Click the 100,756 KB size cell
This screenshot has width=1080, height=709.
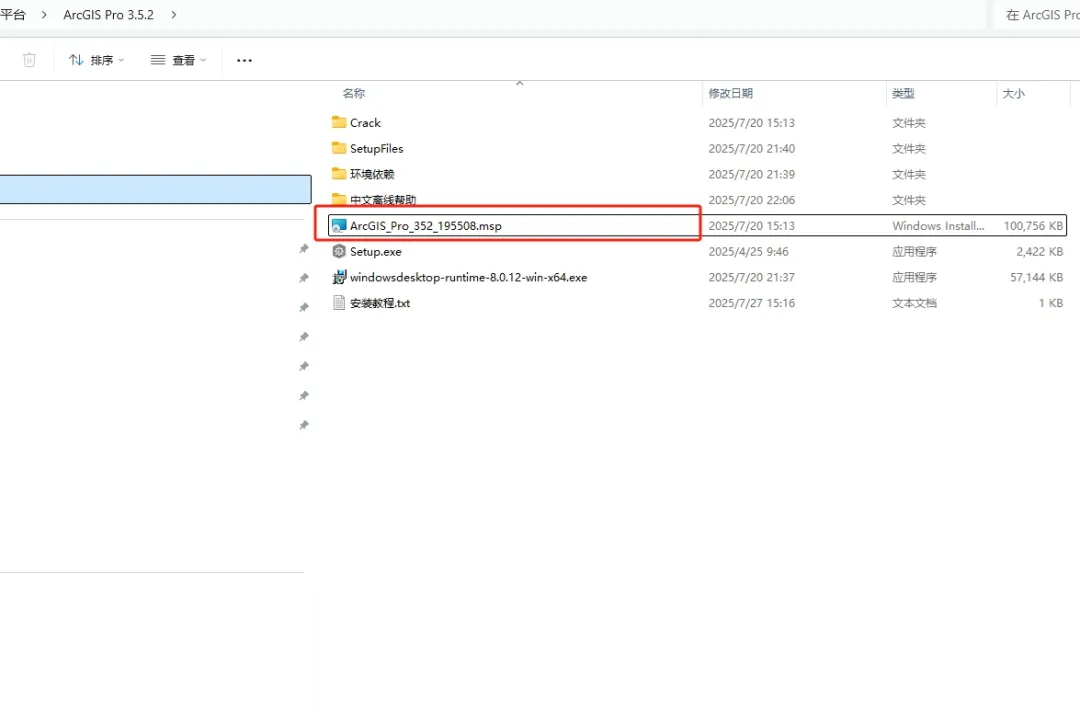[1033, 225]
